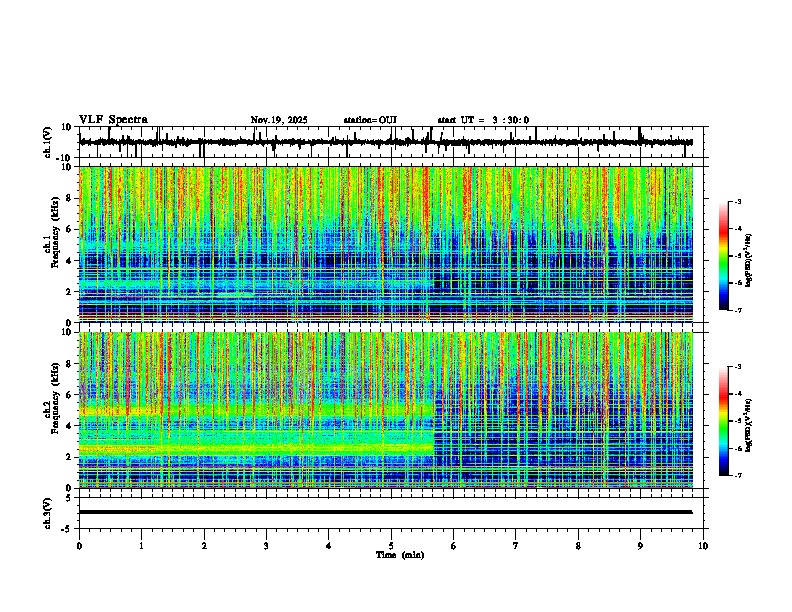Click the "ch.1(V)" waveform axis label
The width and height of the screenshot is (792, 612).
coord(48,142)
